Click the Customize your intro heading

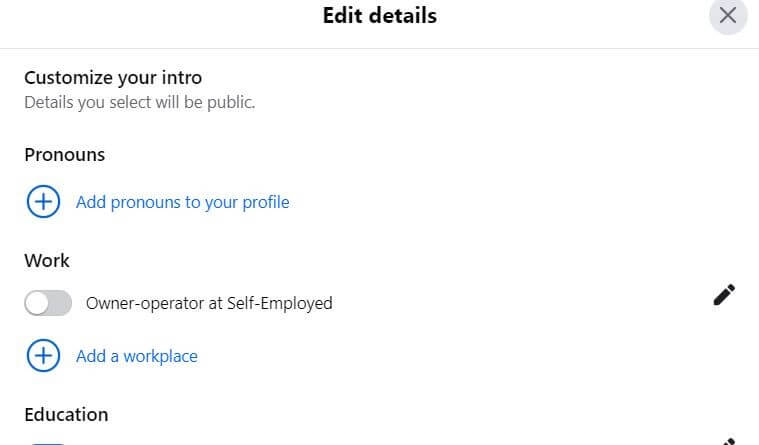coord(112,77)
